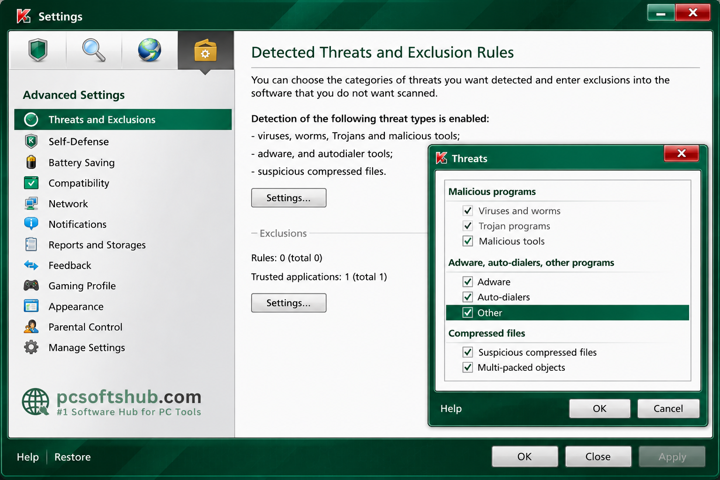Click OK in main Settings window

point(524,457)
